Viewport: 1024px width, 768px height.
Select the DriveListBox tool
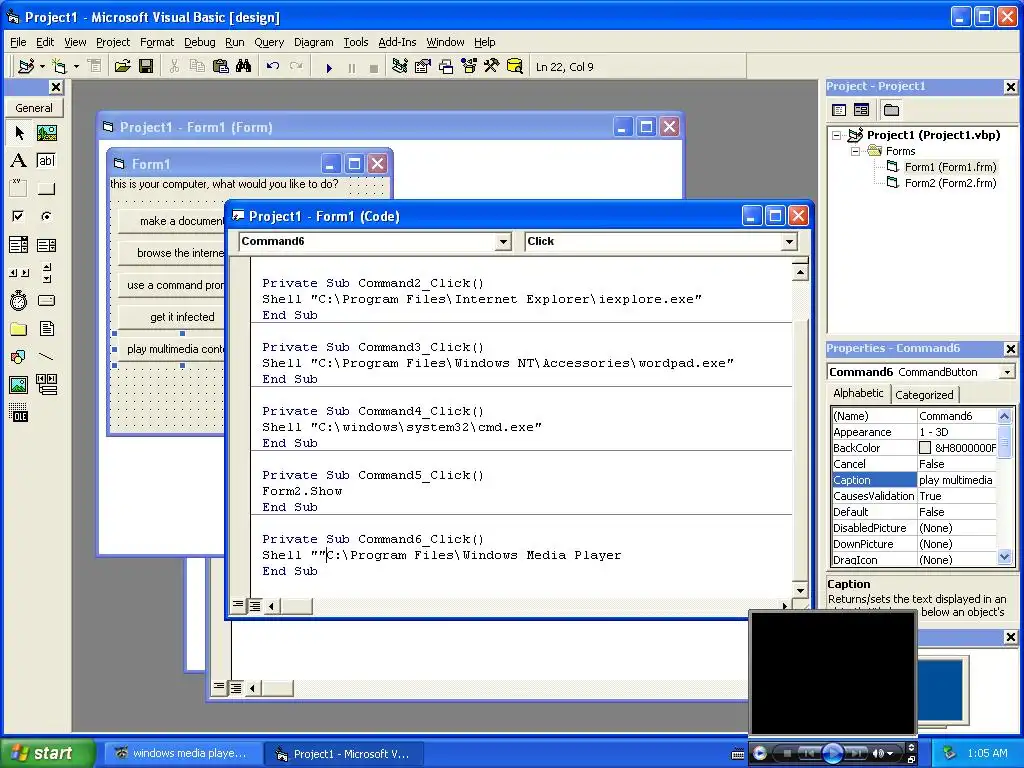pyautogui.click(x=46, y=300)
